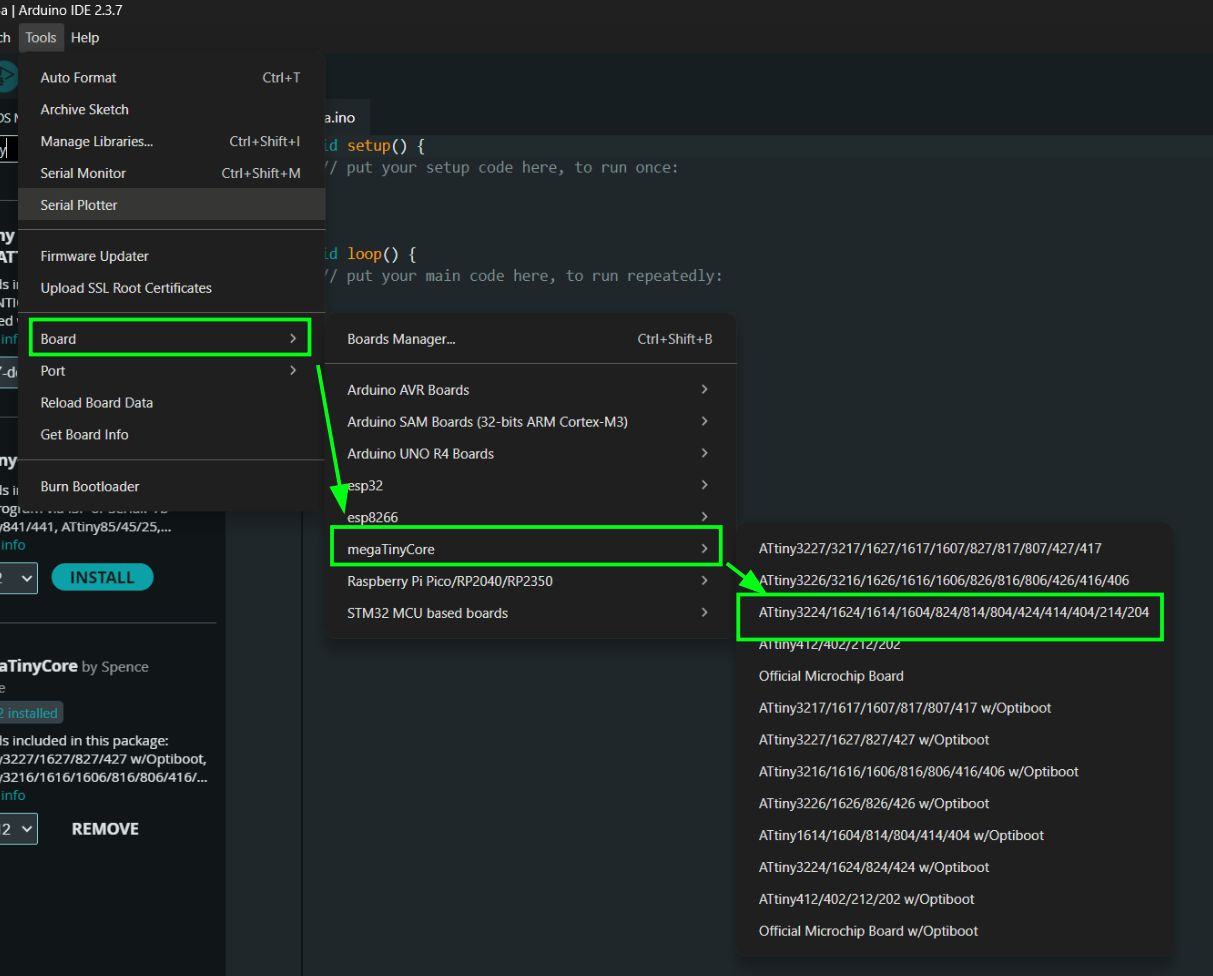
Task: Click the setup() function line in editor
Action: pos(373,146)
